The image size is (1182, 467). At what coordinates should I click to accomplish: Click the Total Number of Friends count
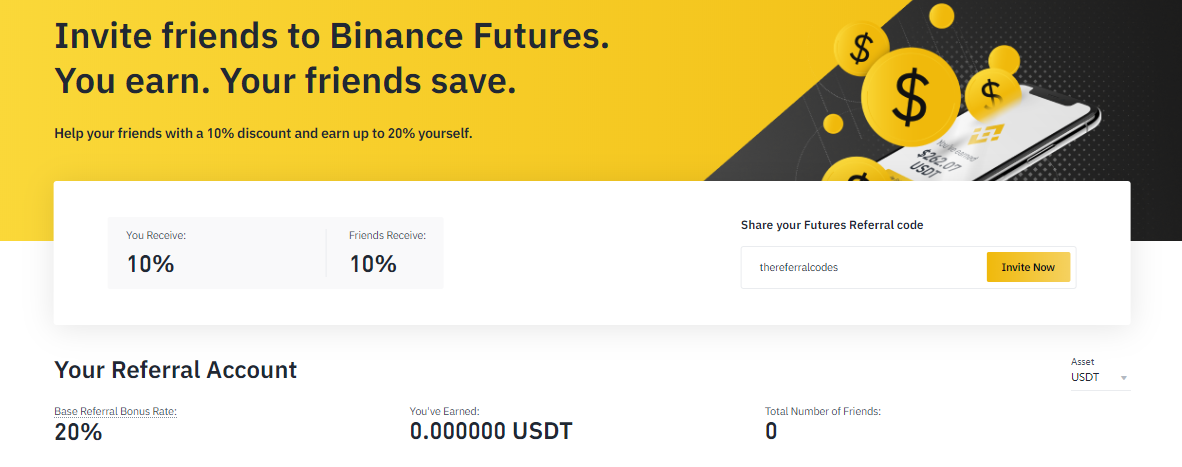(771, 432)
